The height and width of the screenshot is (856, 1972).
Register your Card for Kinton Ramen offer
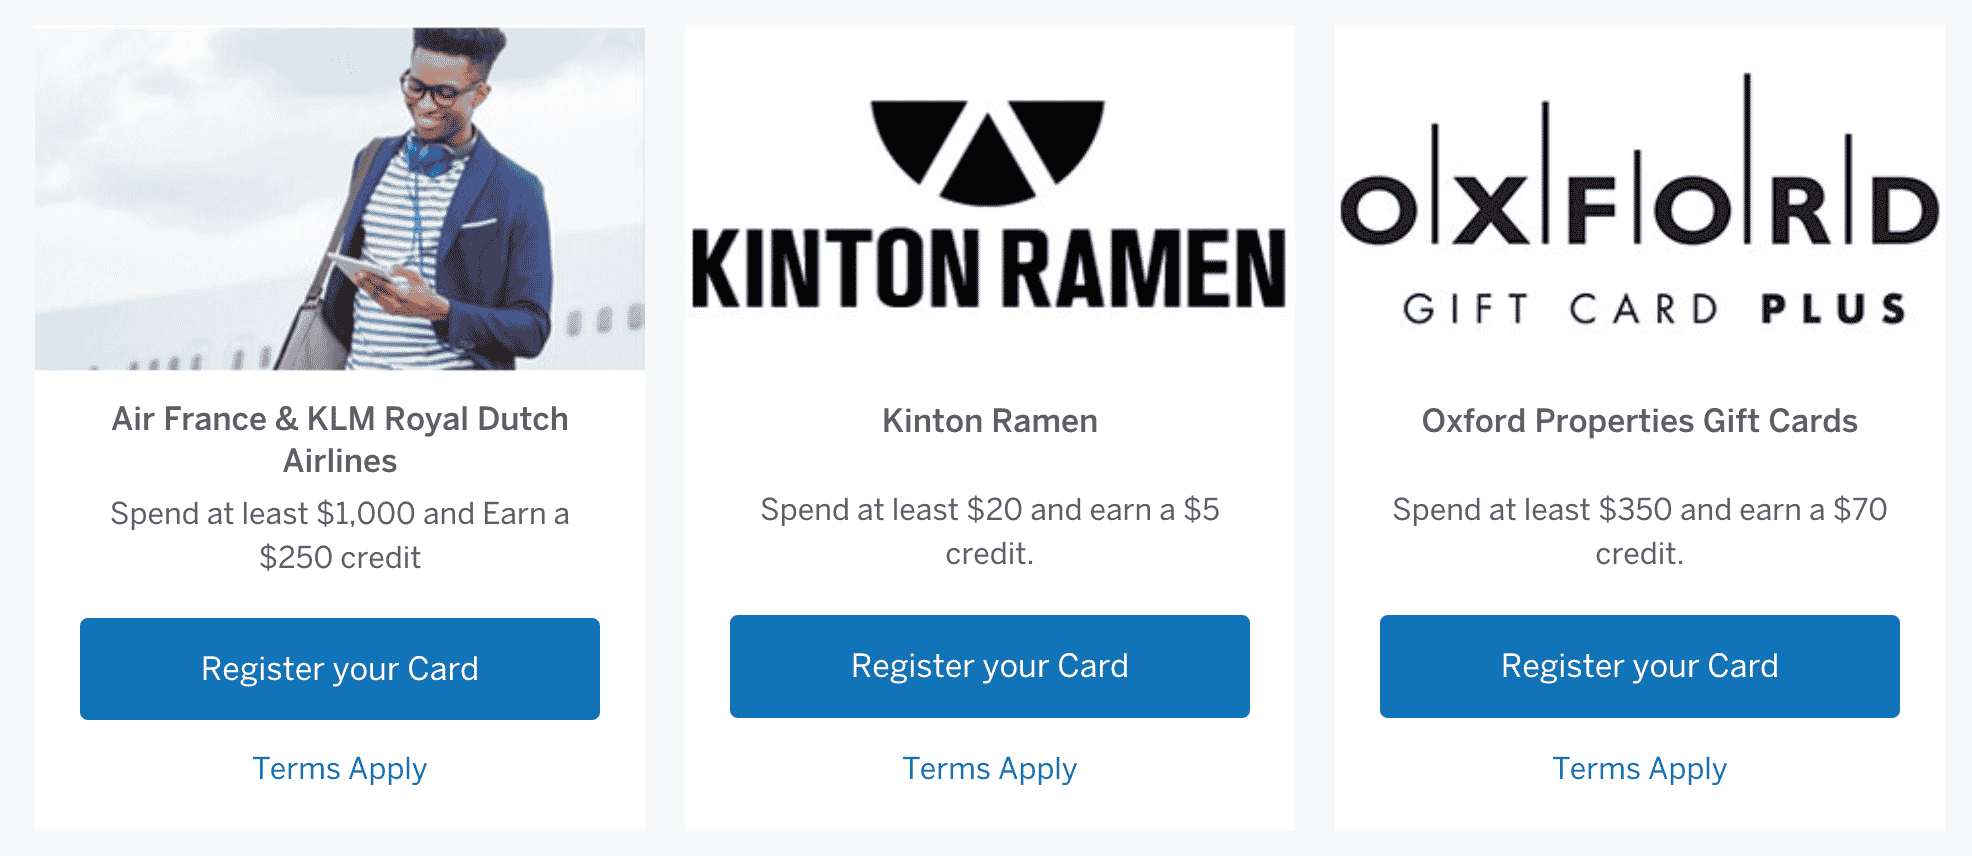point(989,666)
